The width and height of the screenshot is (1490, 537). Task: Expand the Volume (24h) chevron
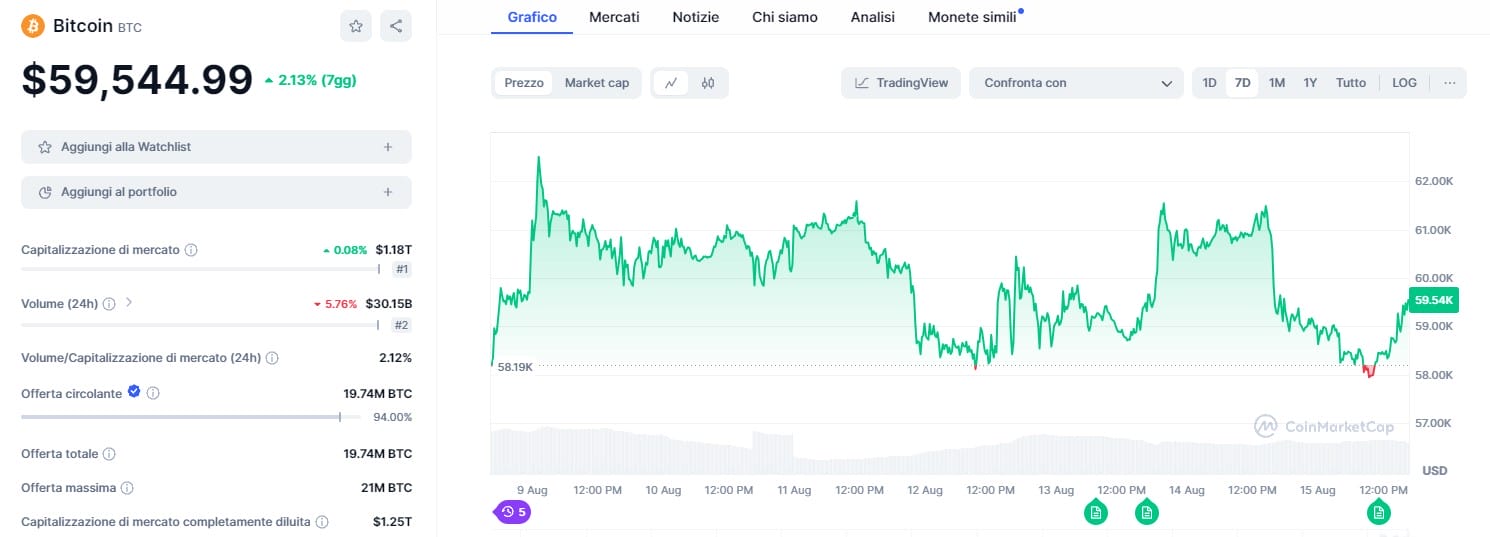(x=129, y=303)
